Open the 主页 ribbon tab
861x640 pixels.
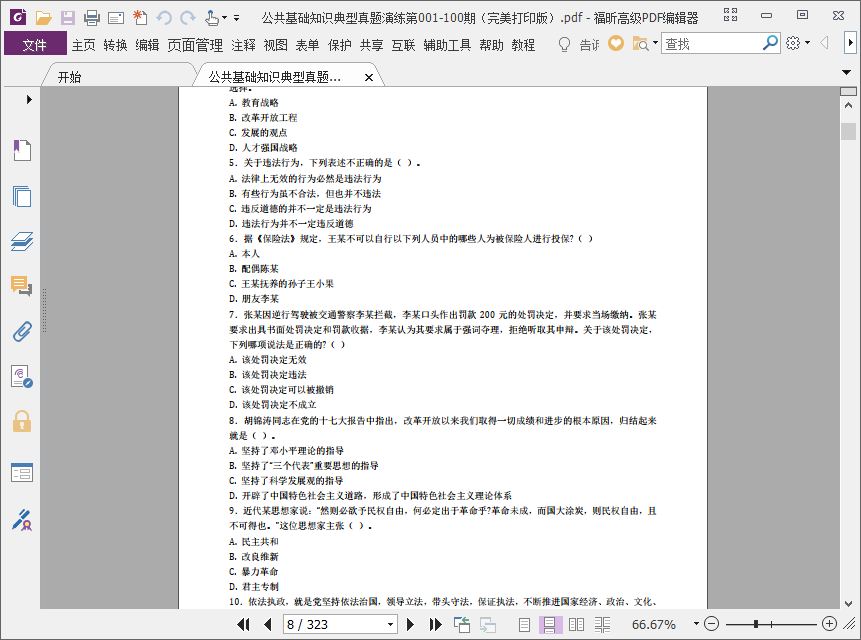pos(83,45)
